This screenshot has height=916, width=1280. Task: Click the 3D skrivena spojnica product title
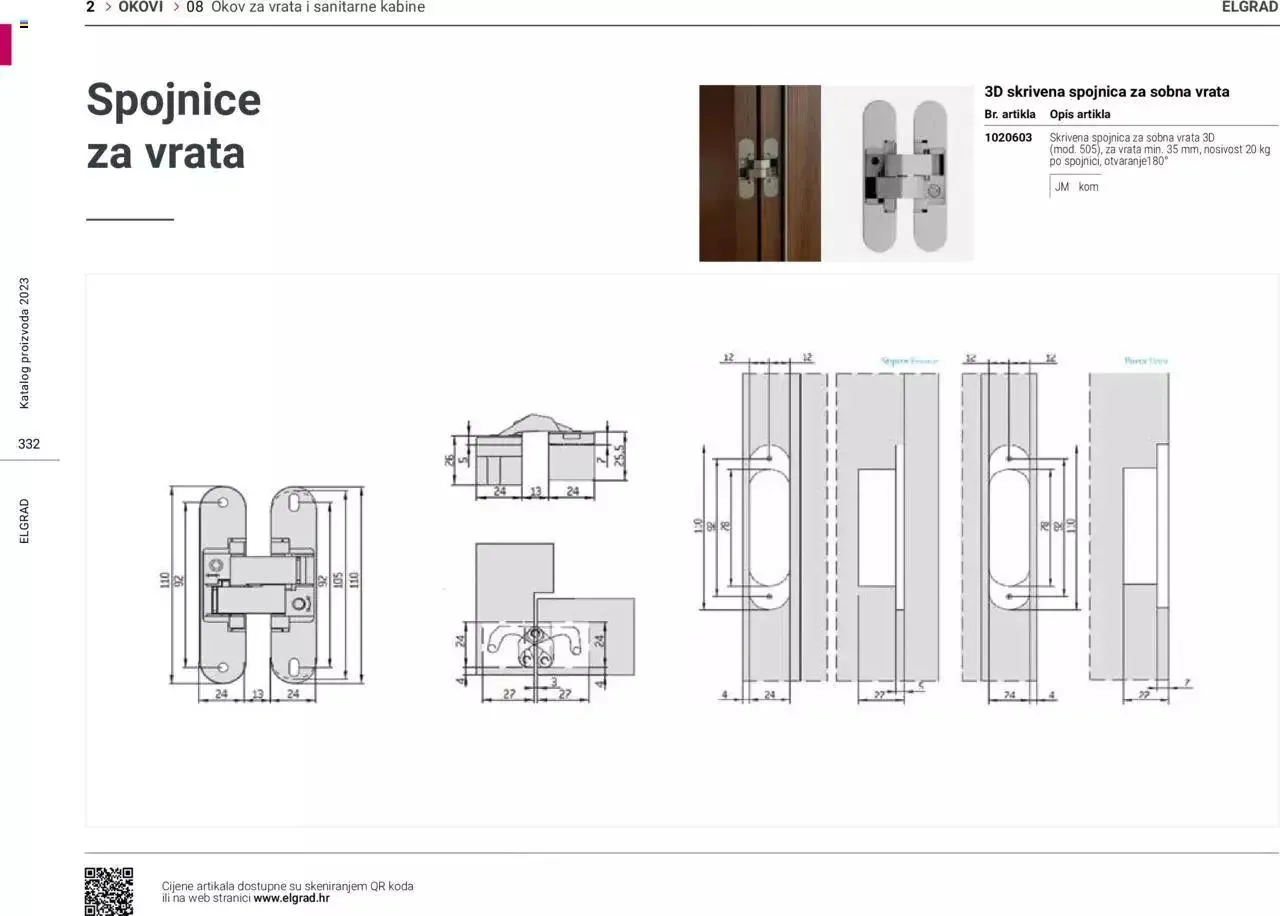point(1107,92)
